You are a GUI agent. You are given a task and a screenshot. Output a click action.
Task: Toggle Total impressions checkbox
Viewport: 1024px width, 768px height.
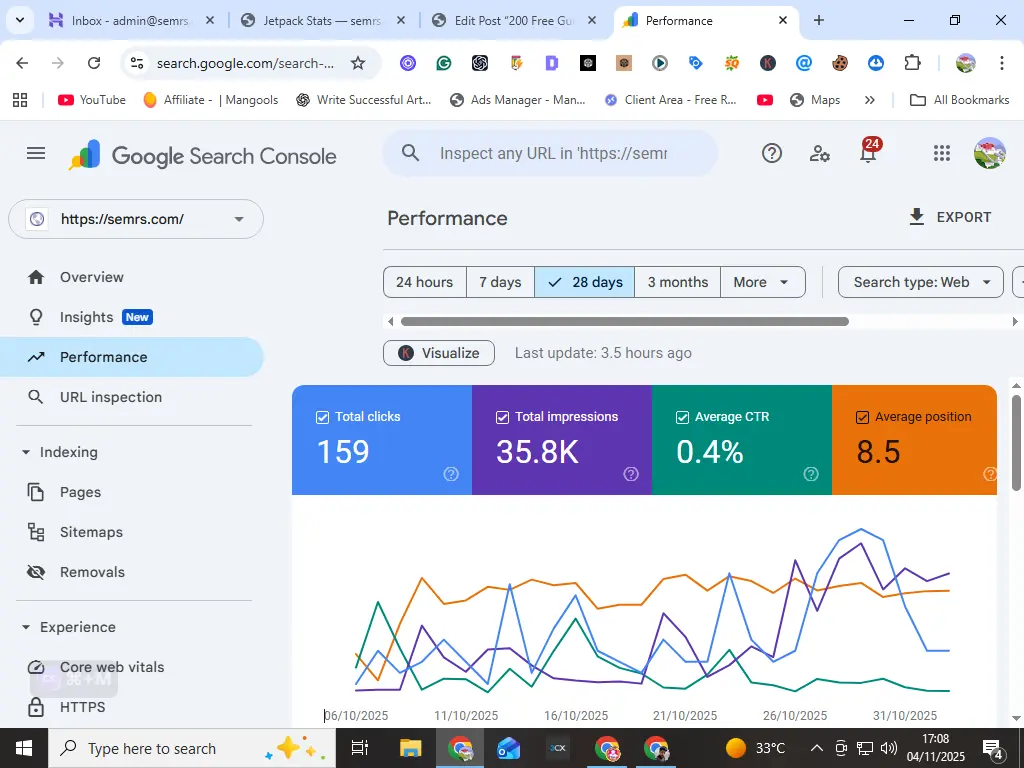(502, 417)
